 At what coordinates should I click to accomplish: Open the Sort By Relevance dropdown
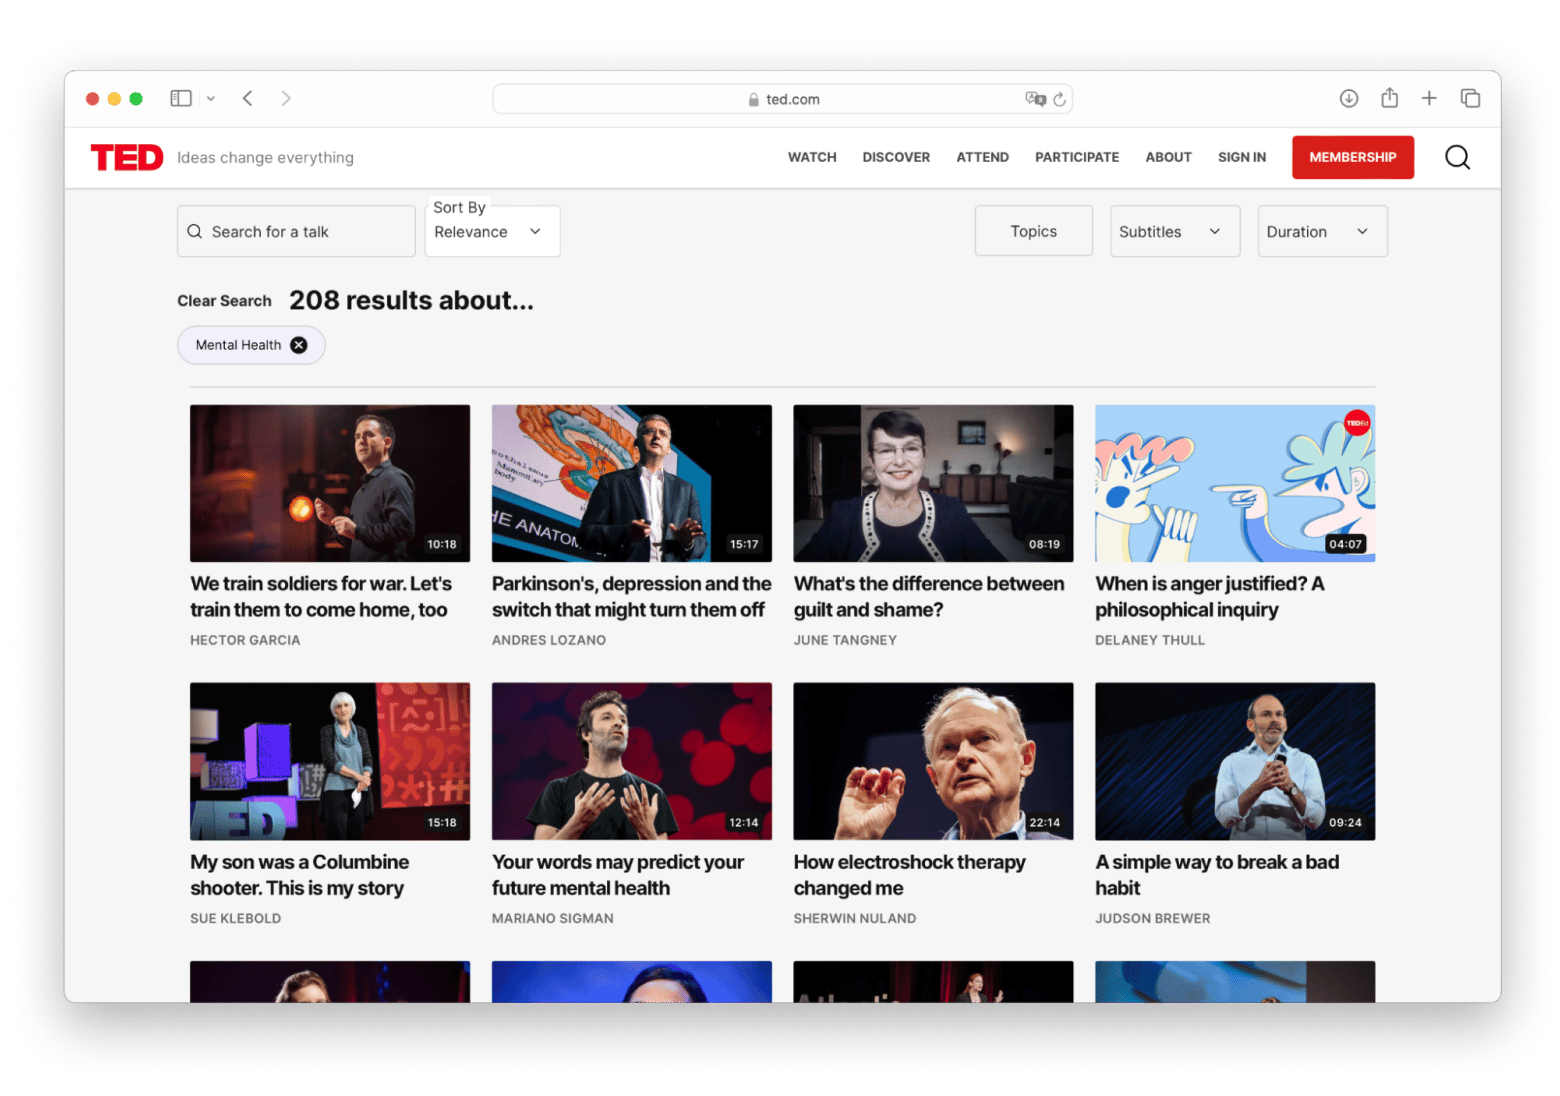point(492,231)
